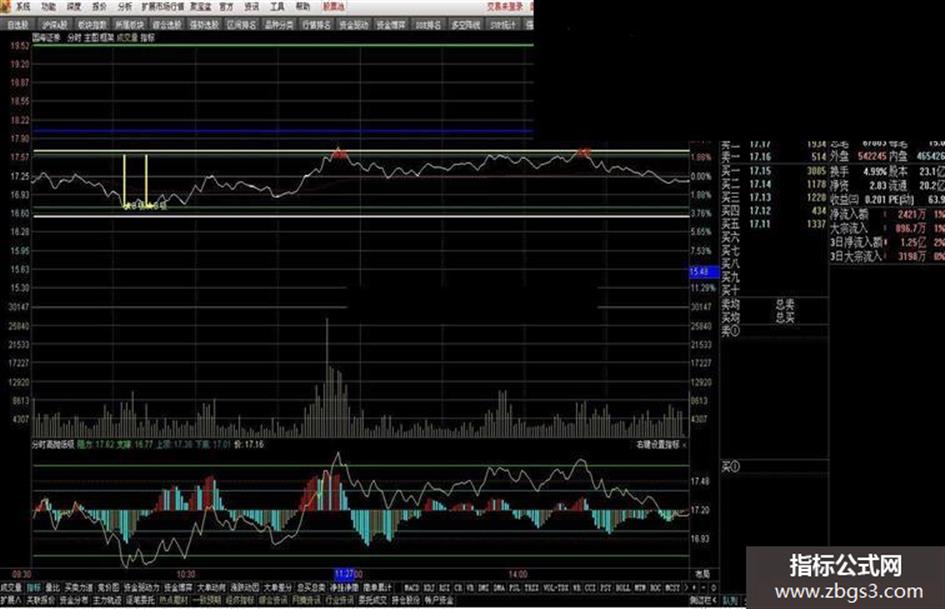This screenshot has width=945, height=609.
Task: Open the 关联报价 bottom tab
Action: [40, 601]
